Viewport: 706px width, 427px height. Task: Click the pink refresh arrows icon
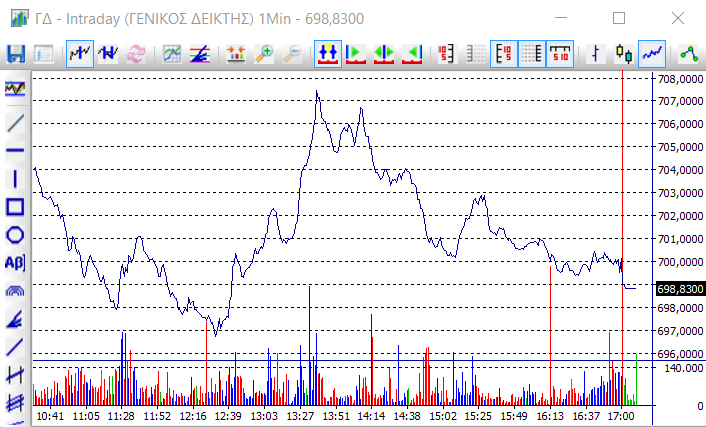tap(136, 54)
